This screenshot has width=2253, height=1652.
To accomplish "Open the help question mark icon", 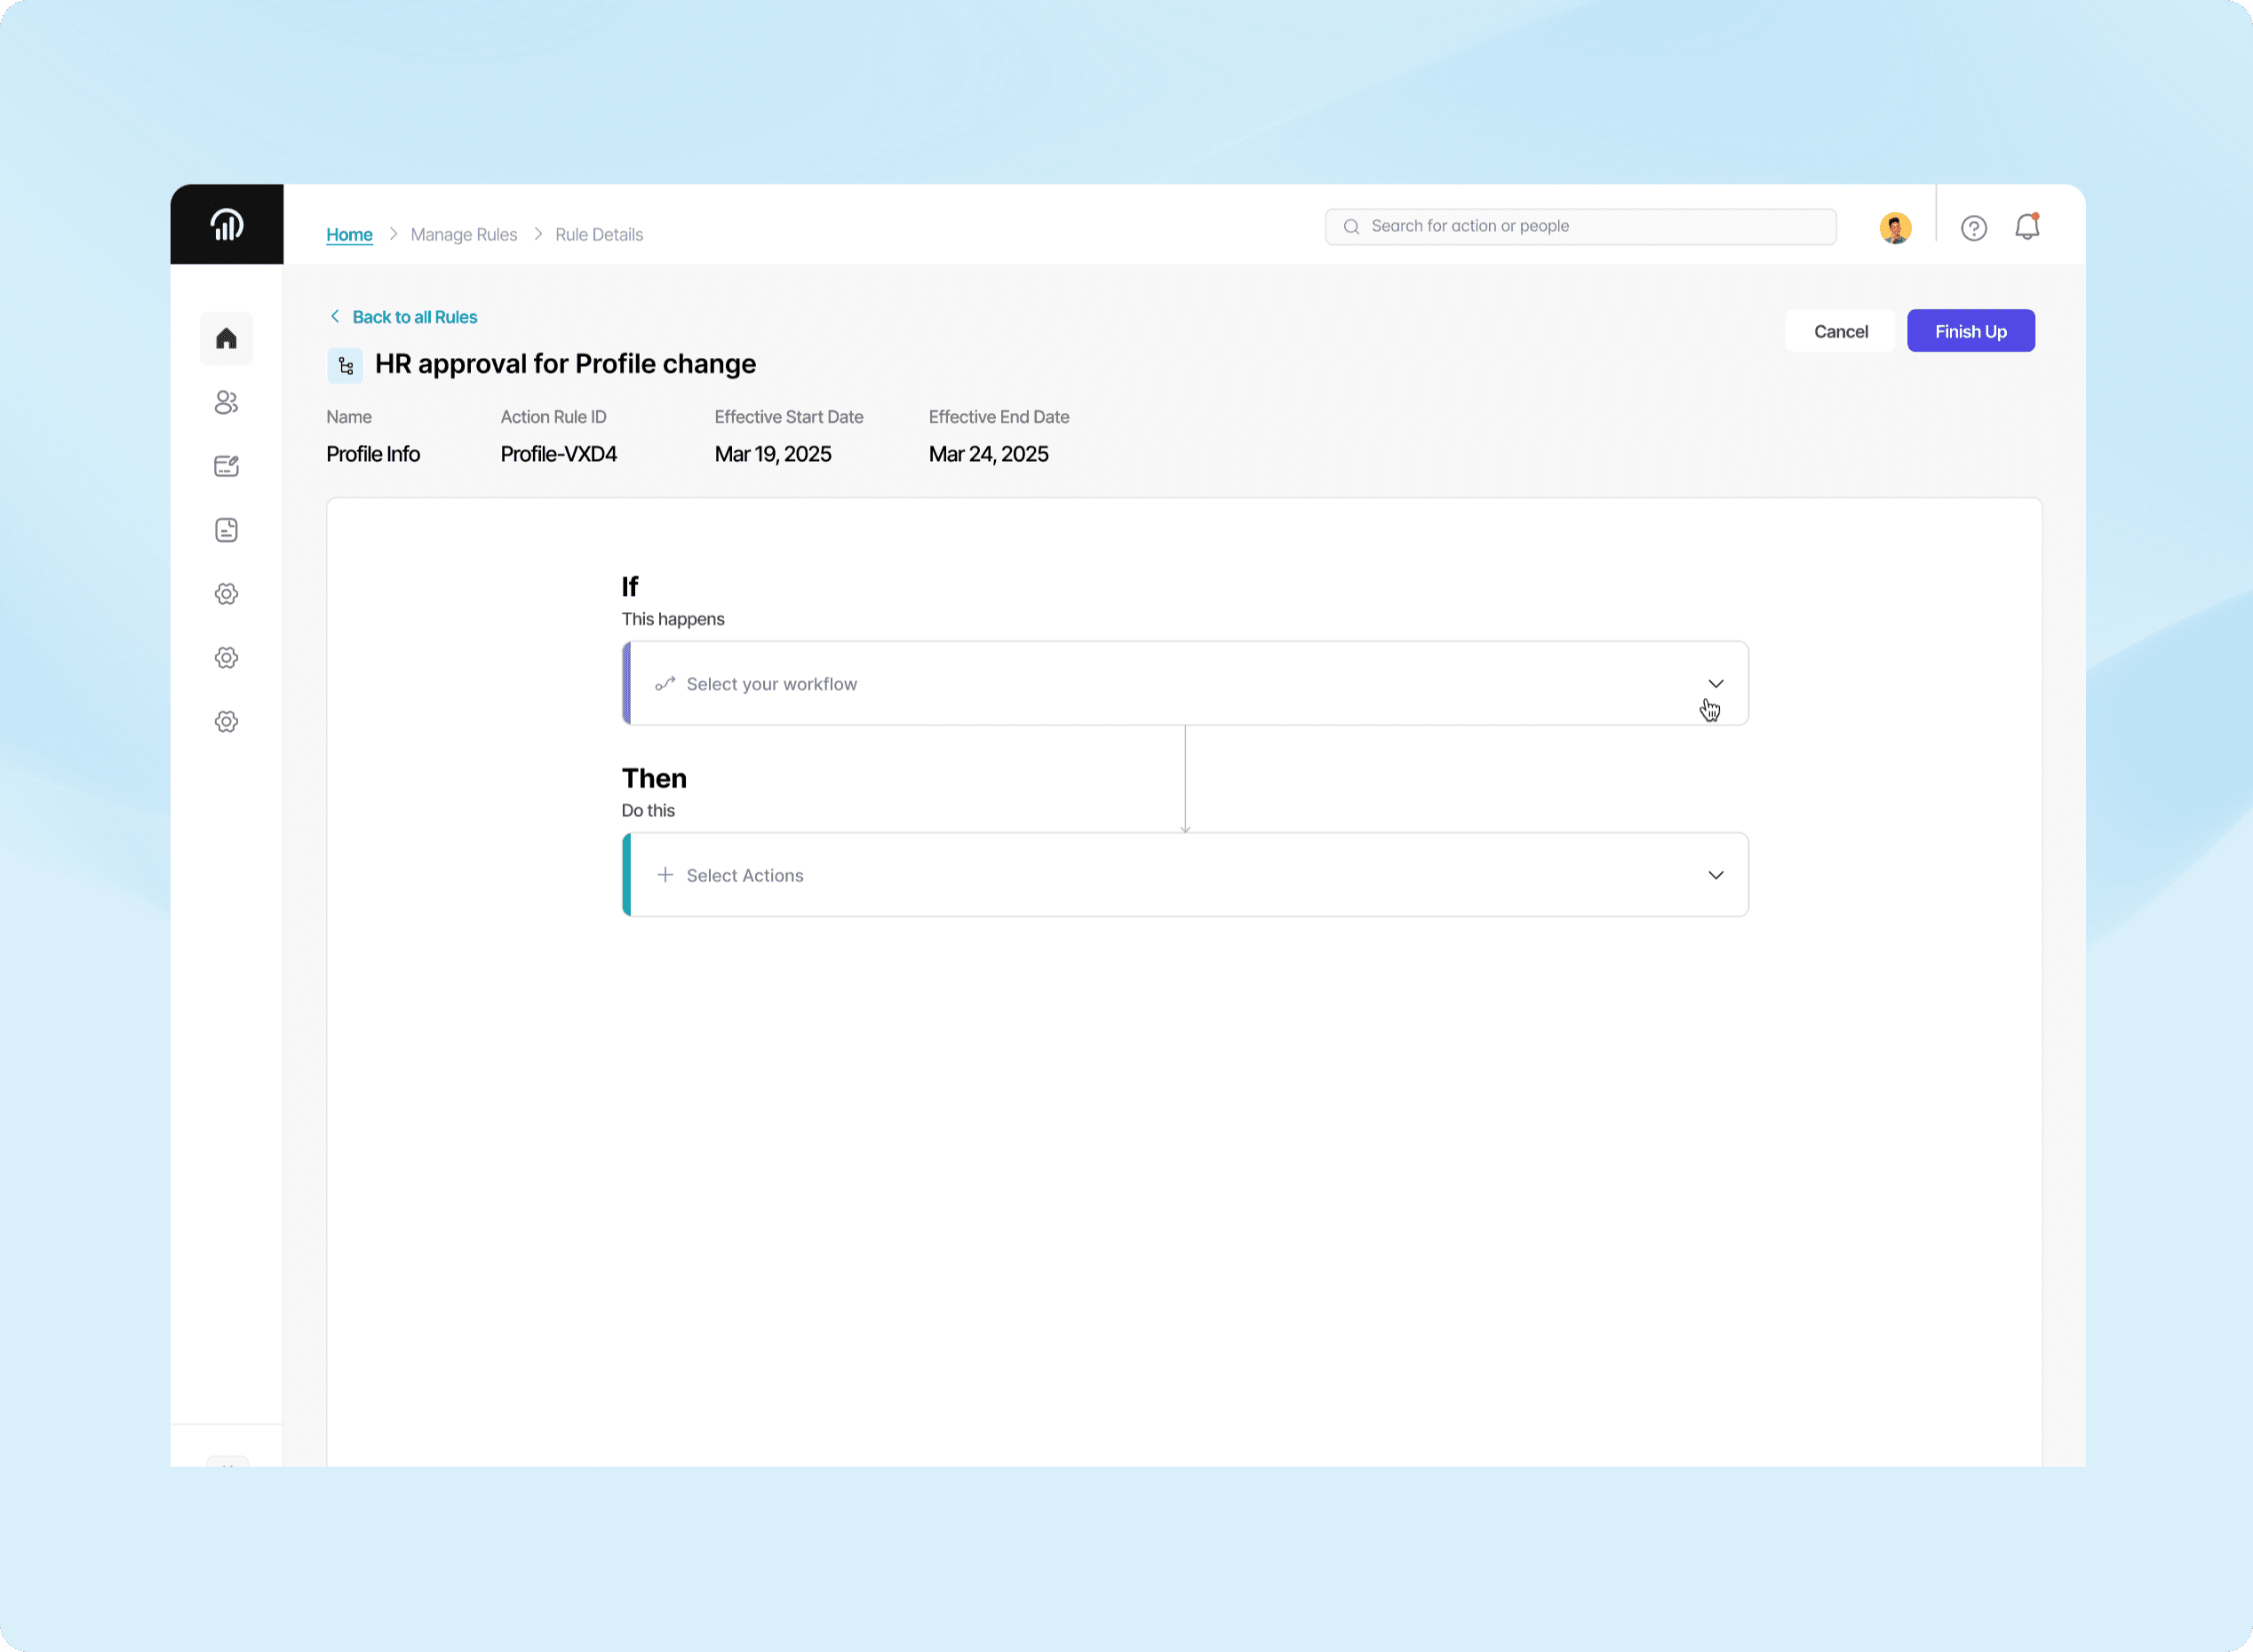I will click(x=1973, y=228).
